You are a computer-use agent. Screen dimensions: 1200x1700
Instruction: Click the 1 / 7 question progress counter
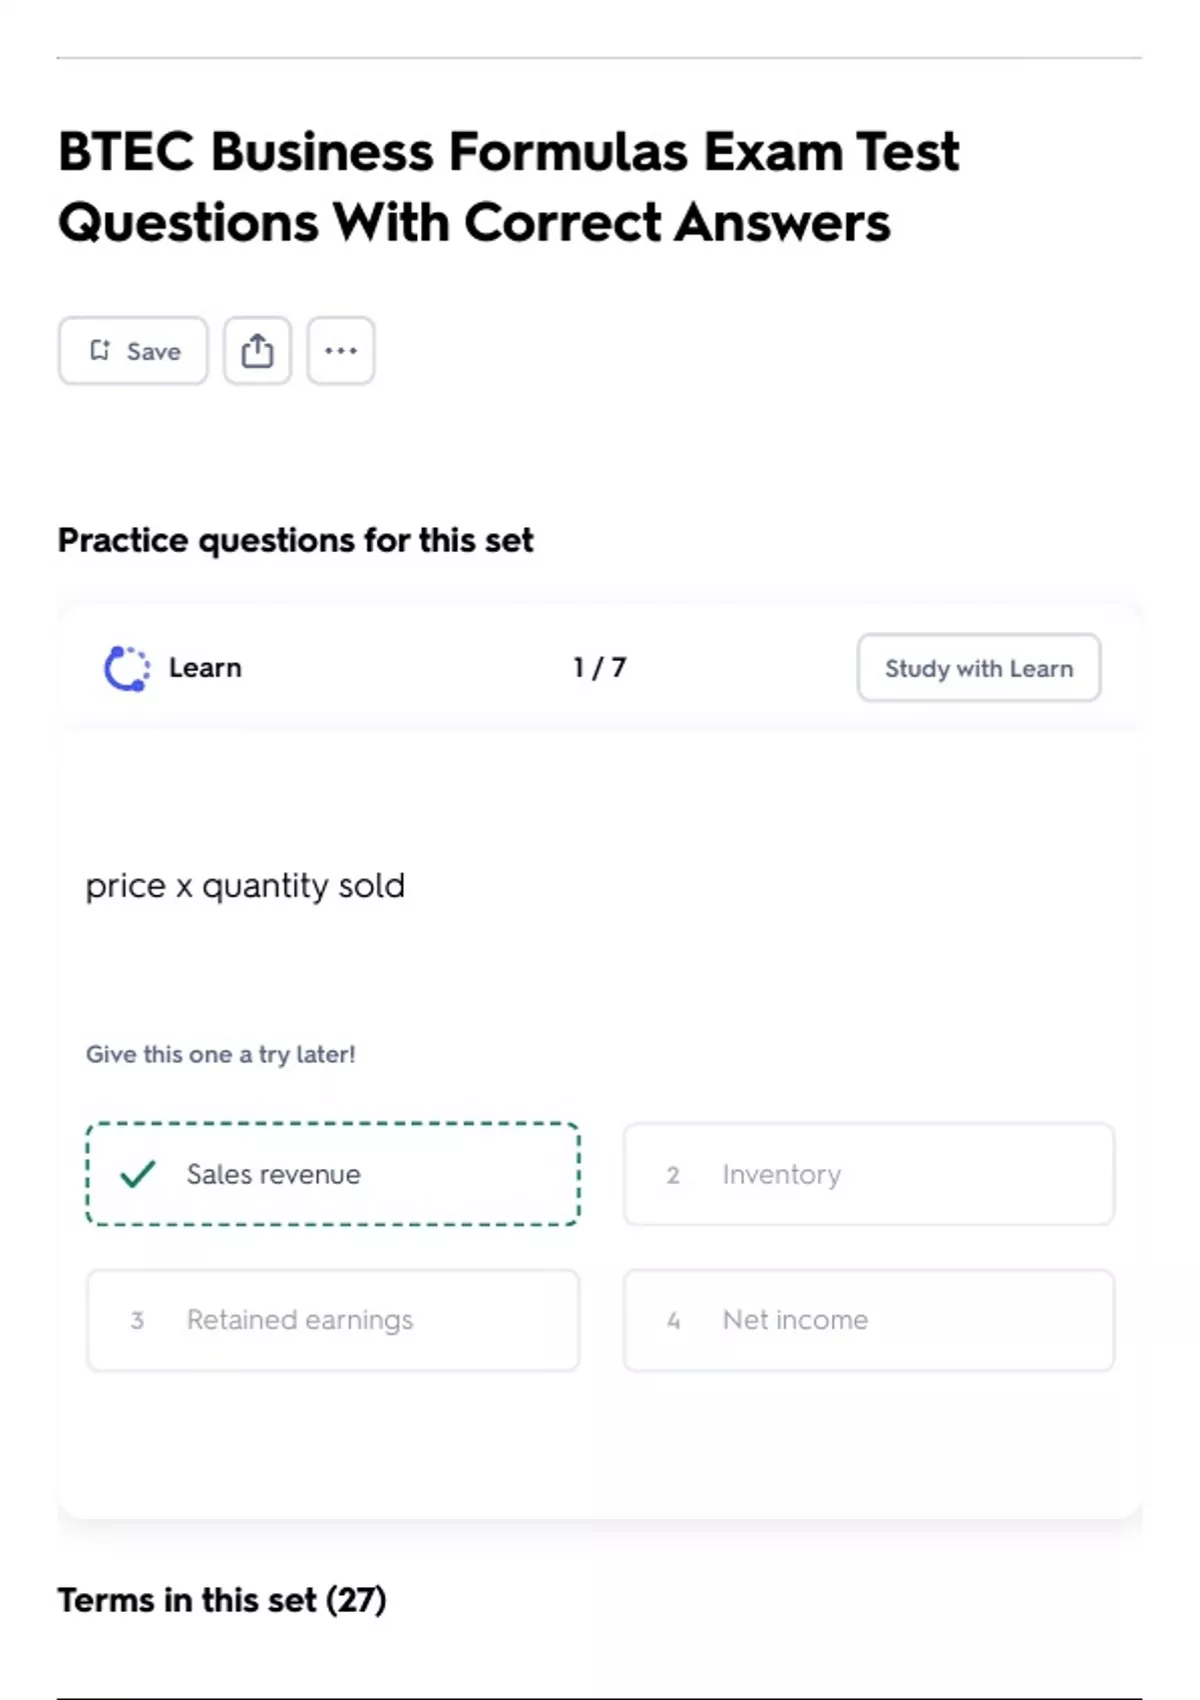pos(599,668)
